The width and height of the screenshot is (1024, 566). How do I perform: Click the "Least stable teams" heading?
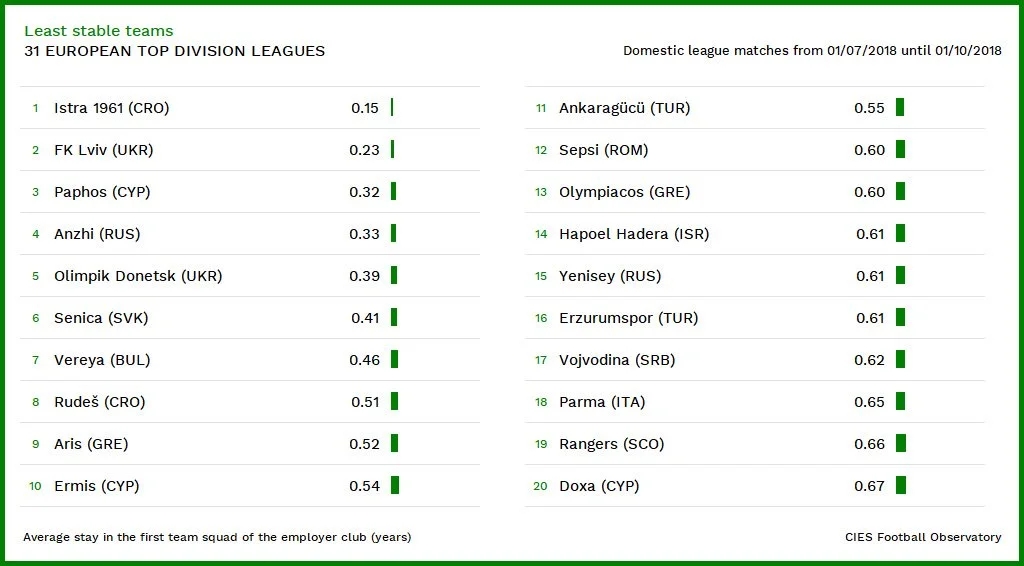coord(98,31)
